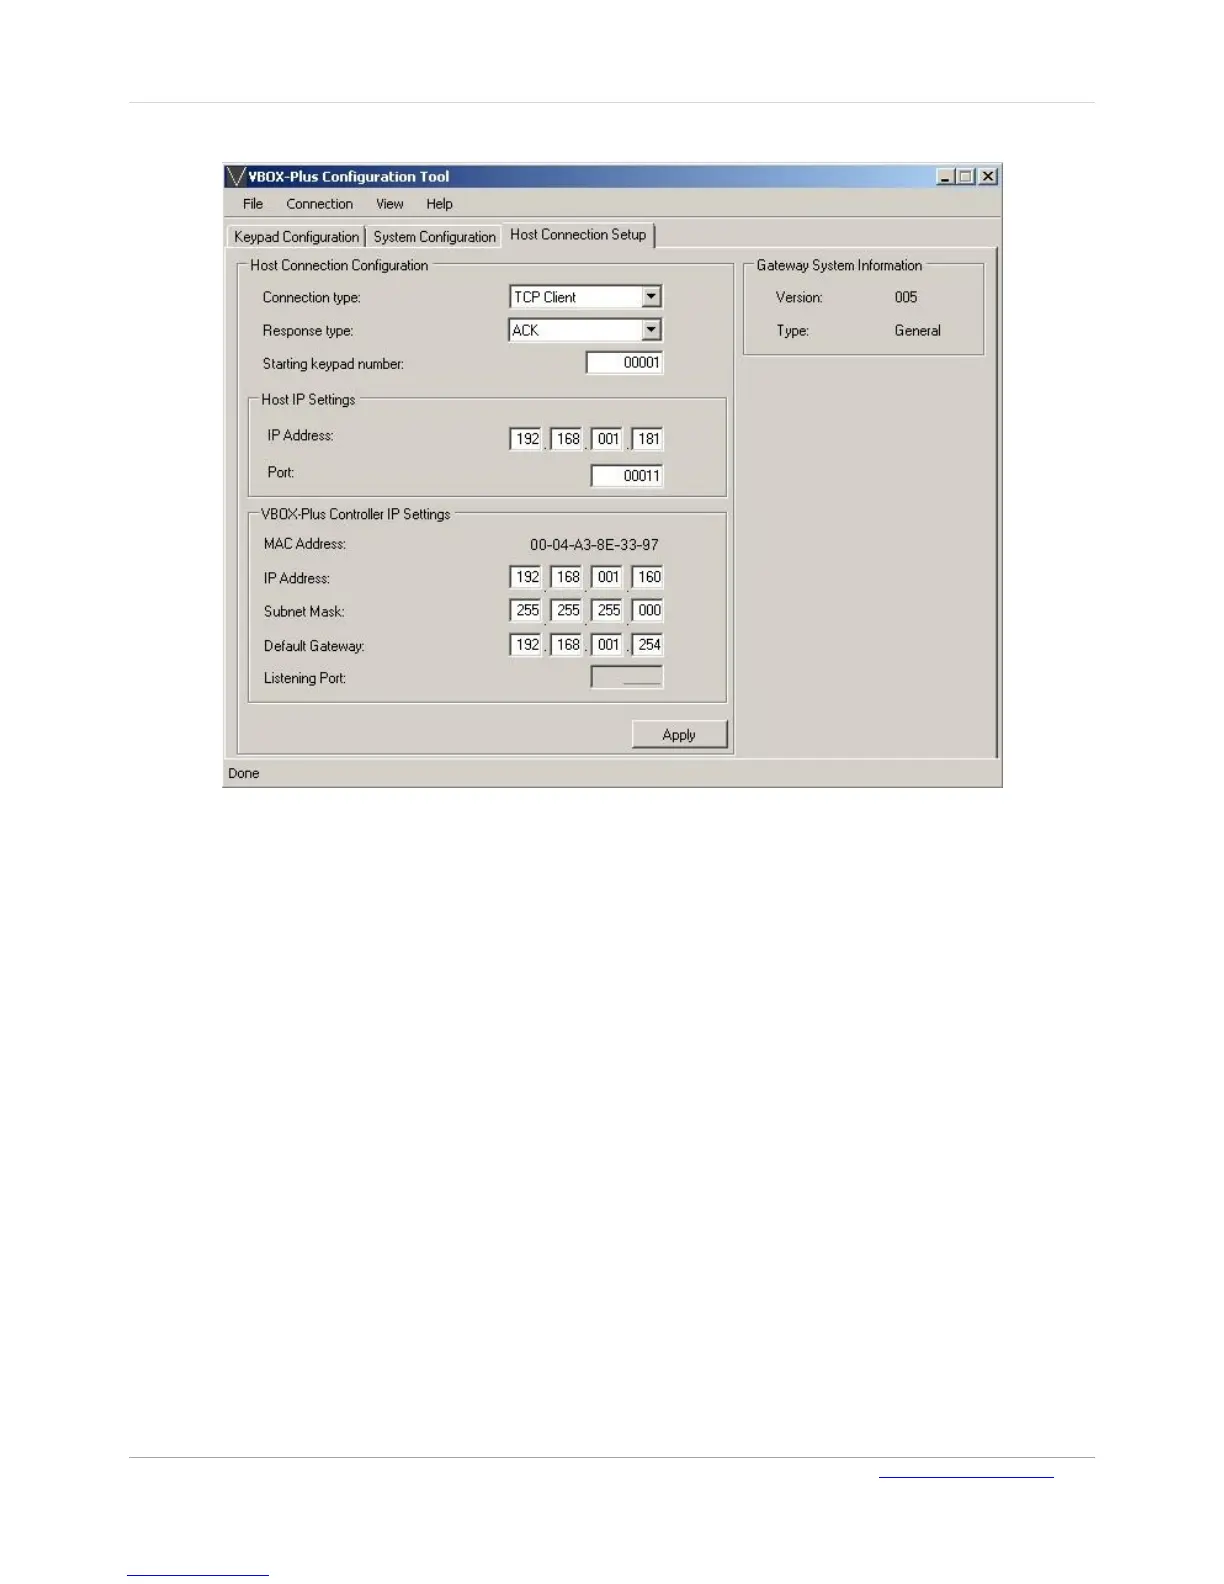Click Host IP Address last octet 181

(647, 439)
